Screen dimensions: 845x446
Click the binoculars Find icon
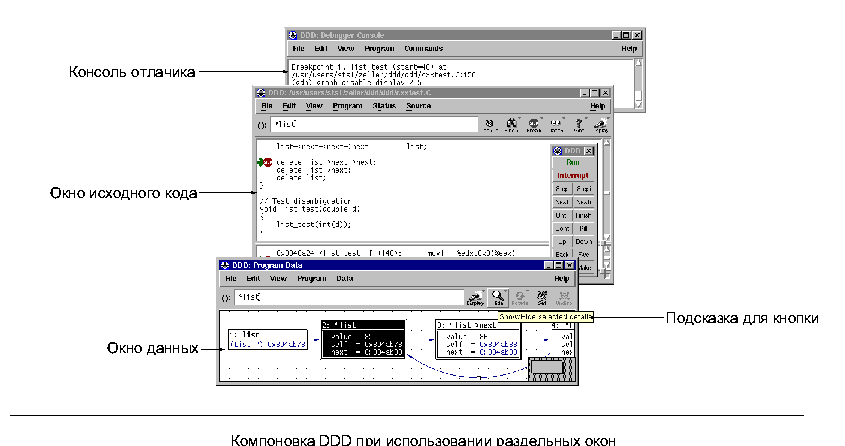[x=512, y=125]
